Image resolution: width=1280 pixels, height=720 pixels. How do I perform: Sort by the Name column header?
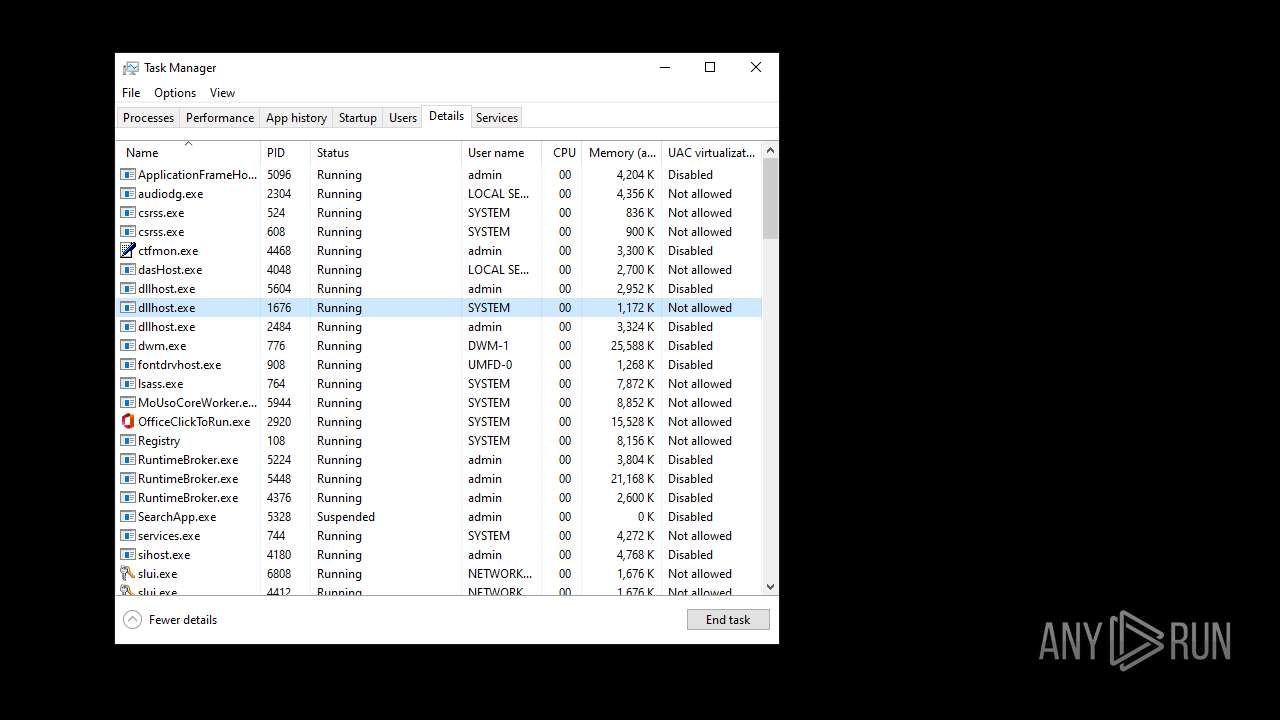click(188, 153)
